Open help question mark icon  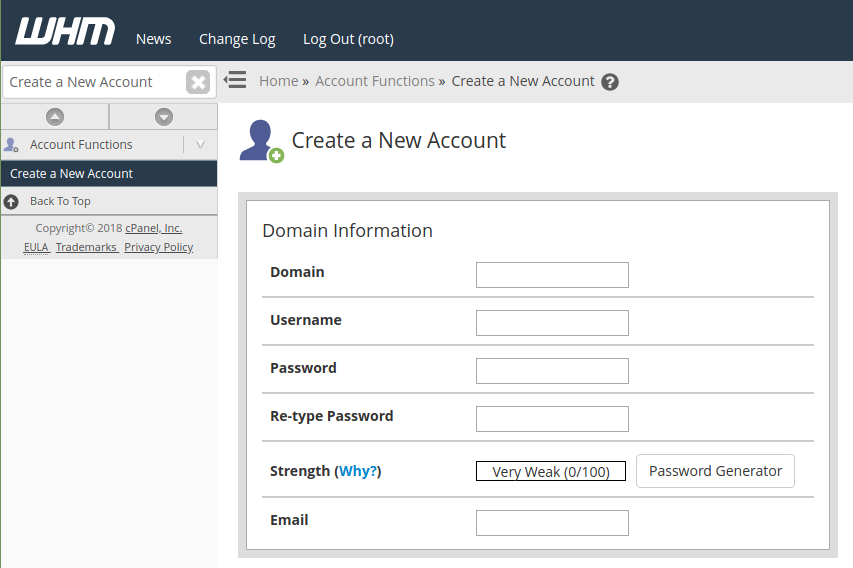coord(610,82)
